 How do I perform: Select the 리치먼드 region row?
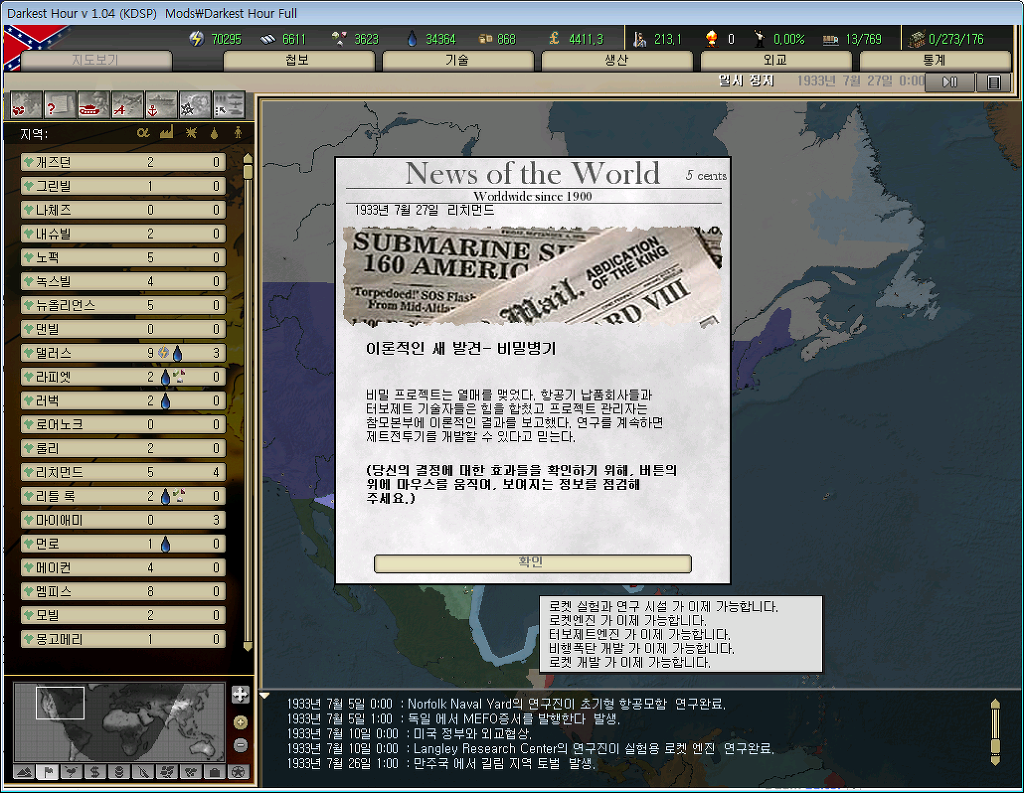[123, 472]
